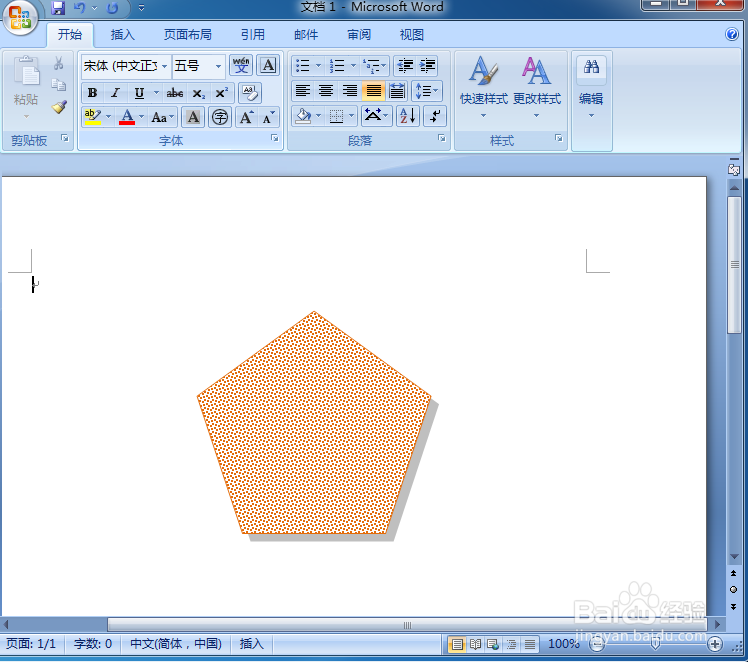Redo the last action

tap(112, 8)
